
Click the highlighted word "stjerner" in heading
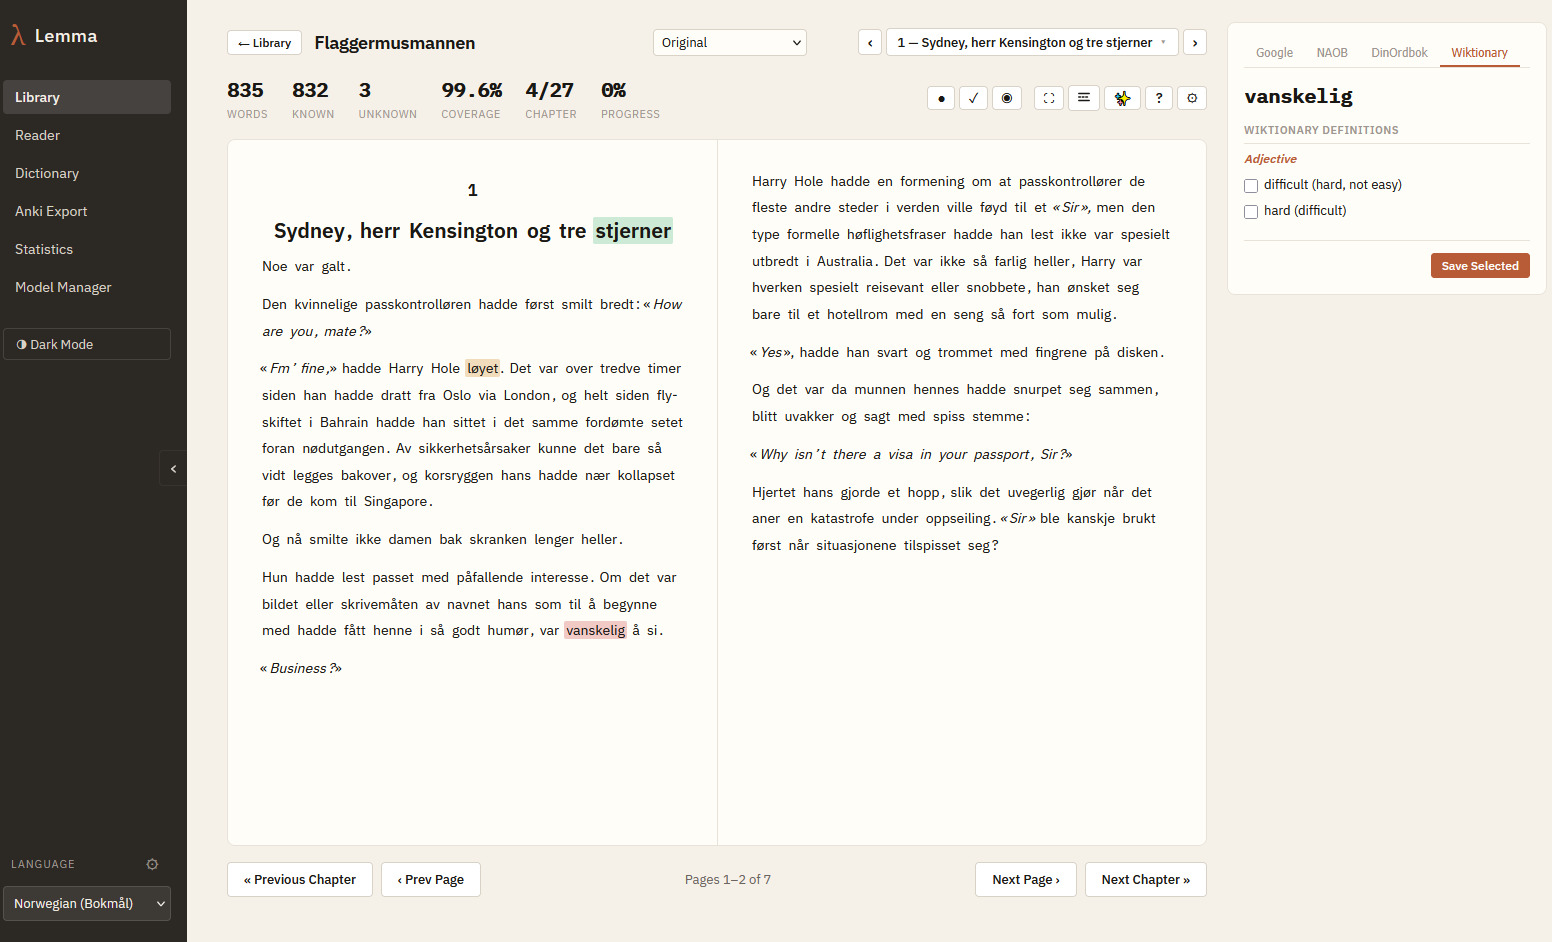633,231
